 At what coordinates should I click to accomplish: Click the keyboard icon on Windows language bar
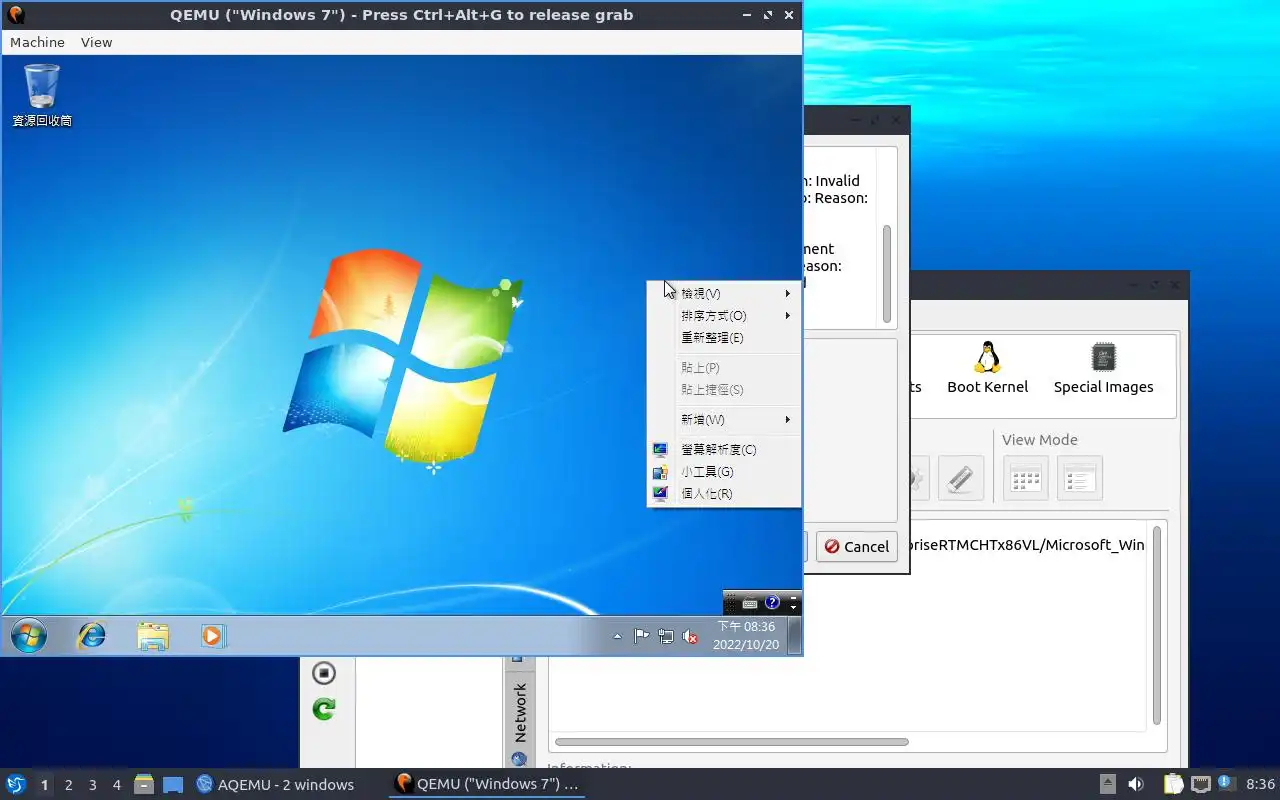[750, 603]
